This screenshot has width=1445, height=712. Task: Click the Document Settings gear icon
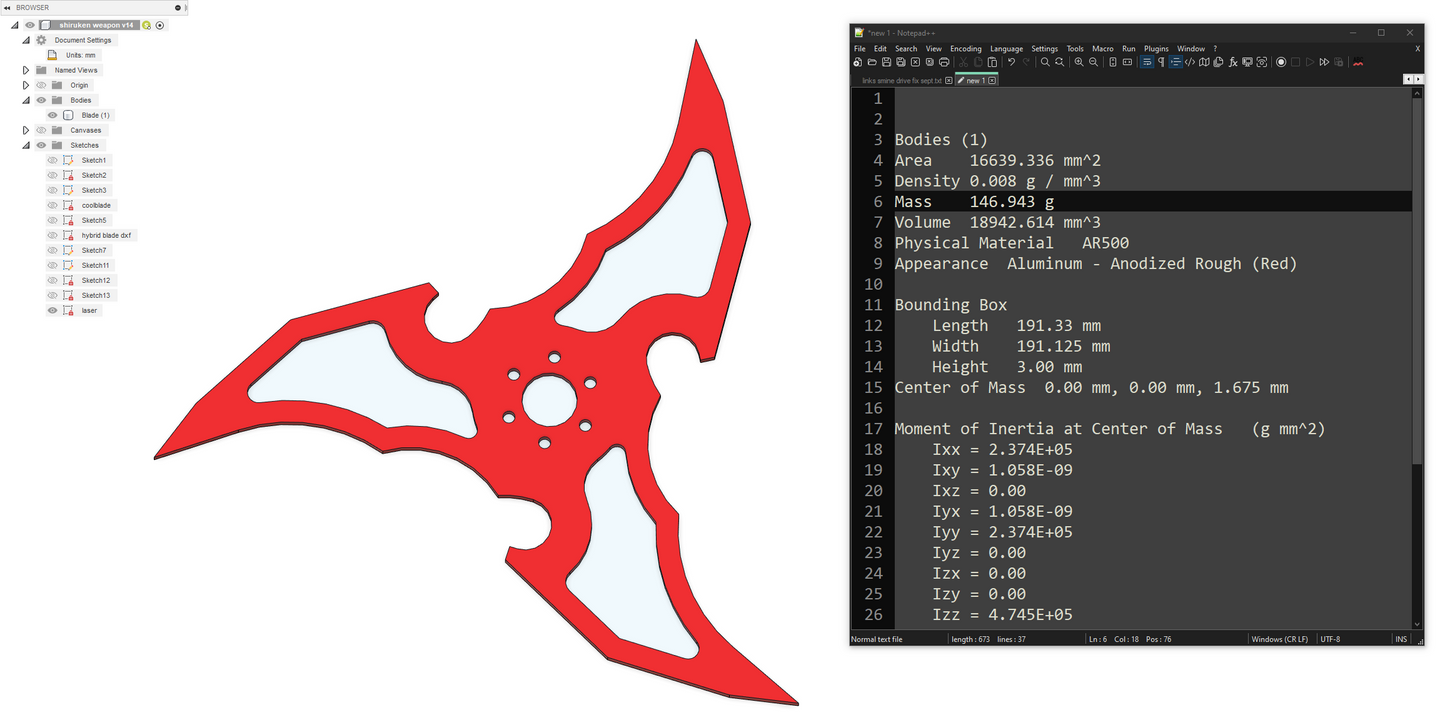coord(41,40)
